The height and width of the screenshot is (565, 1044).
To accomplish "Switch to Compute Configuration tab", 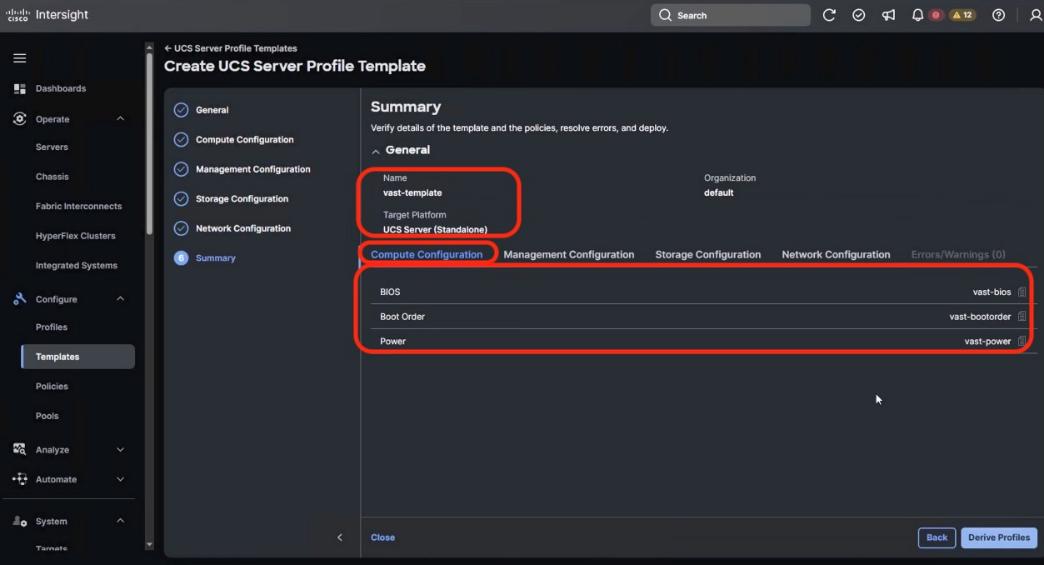I will (427, 254).
